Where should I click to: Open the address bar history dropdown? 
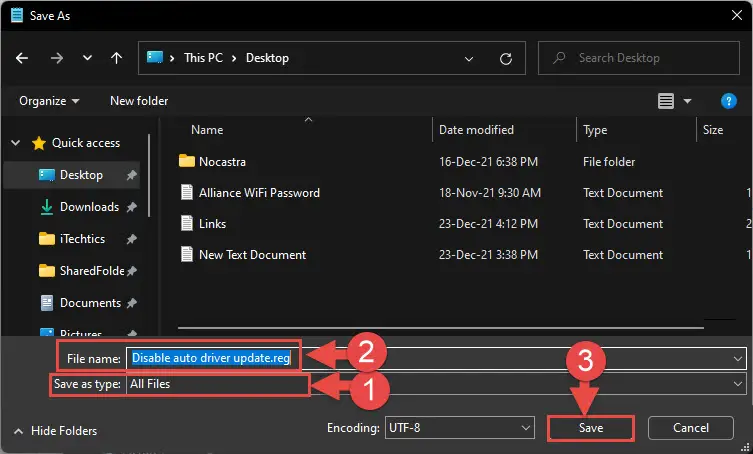coord(469,59)
